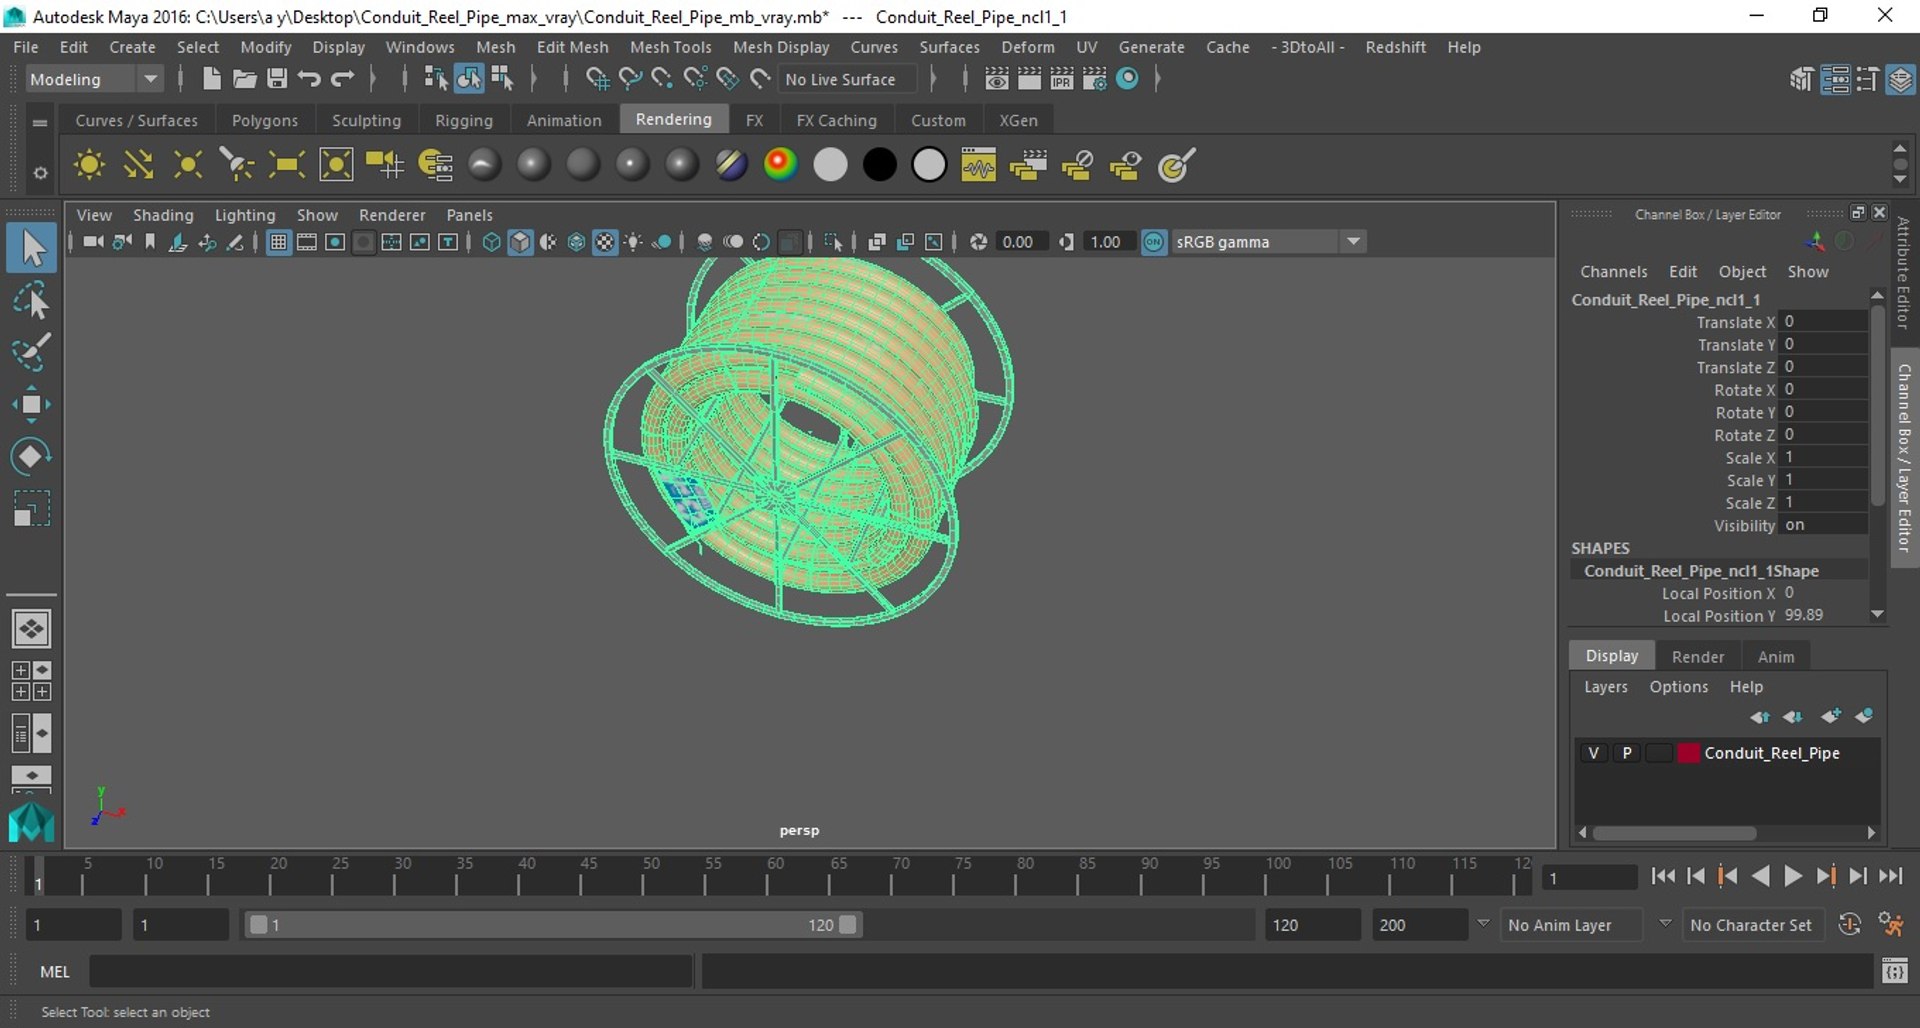
Task: Click the MEL command input field
Action: pos(390,971)
